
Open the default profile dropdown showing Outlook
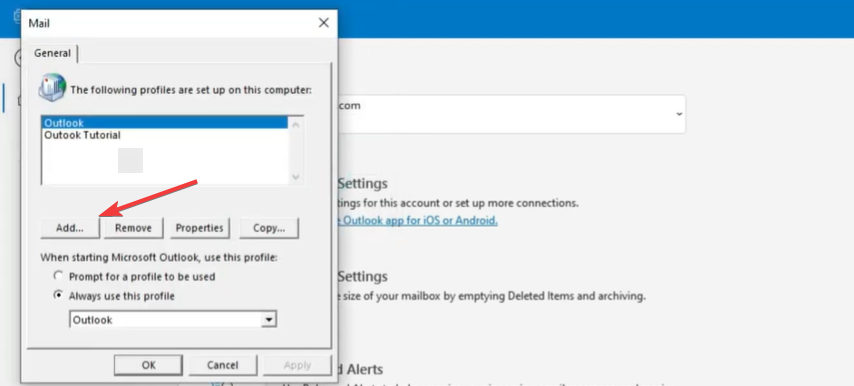pos(173,320)
